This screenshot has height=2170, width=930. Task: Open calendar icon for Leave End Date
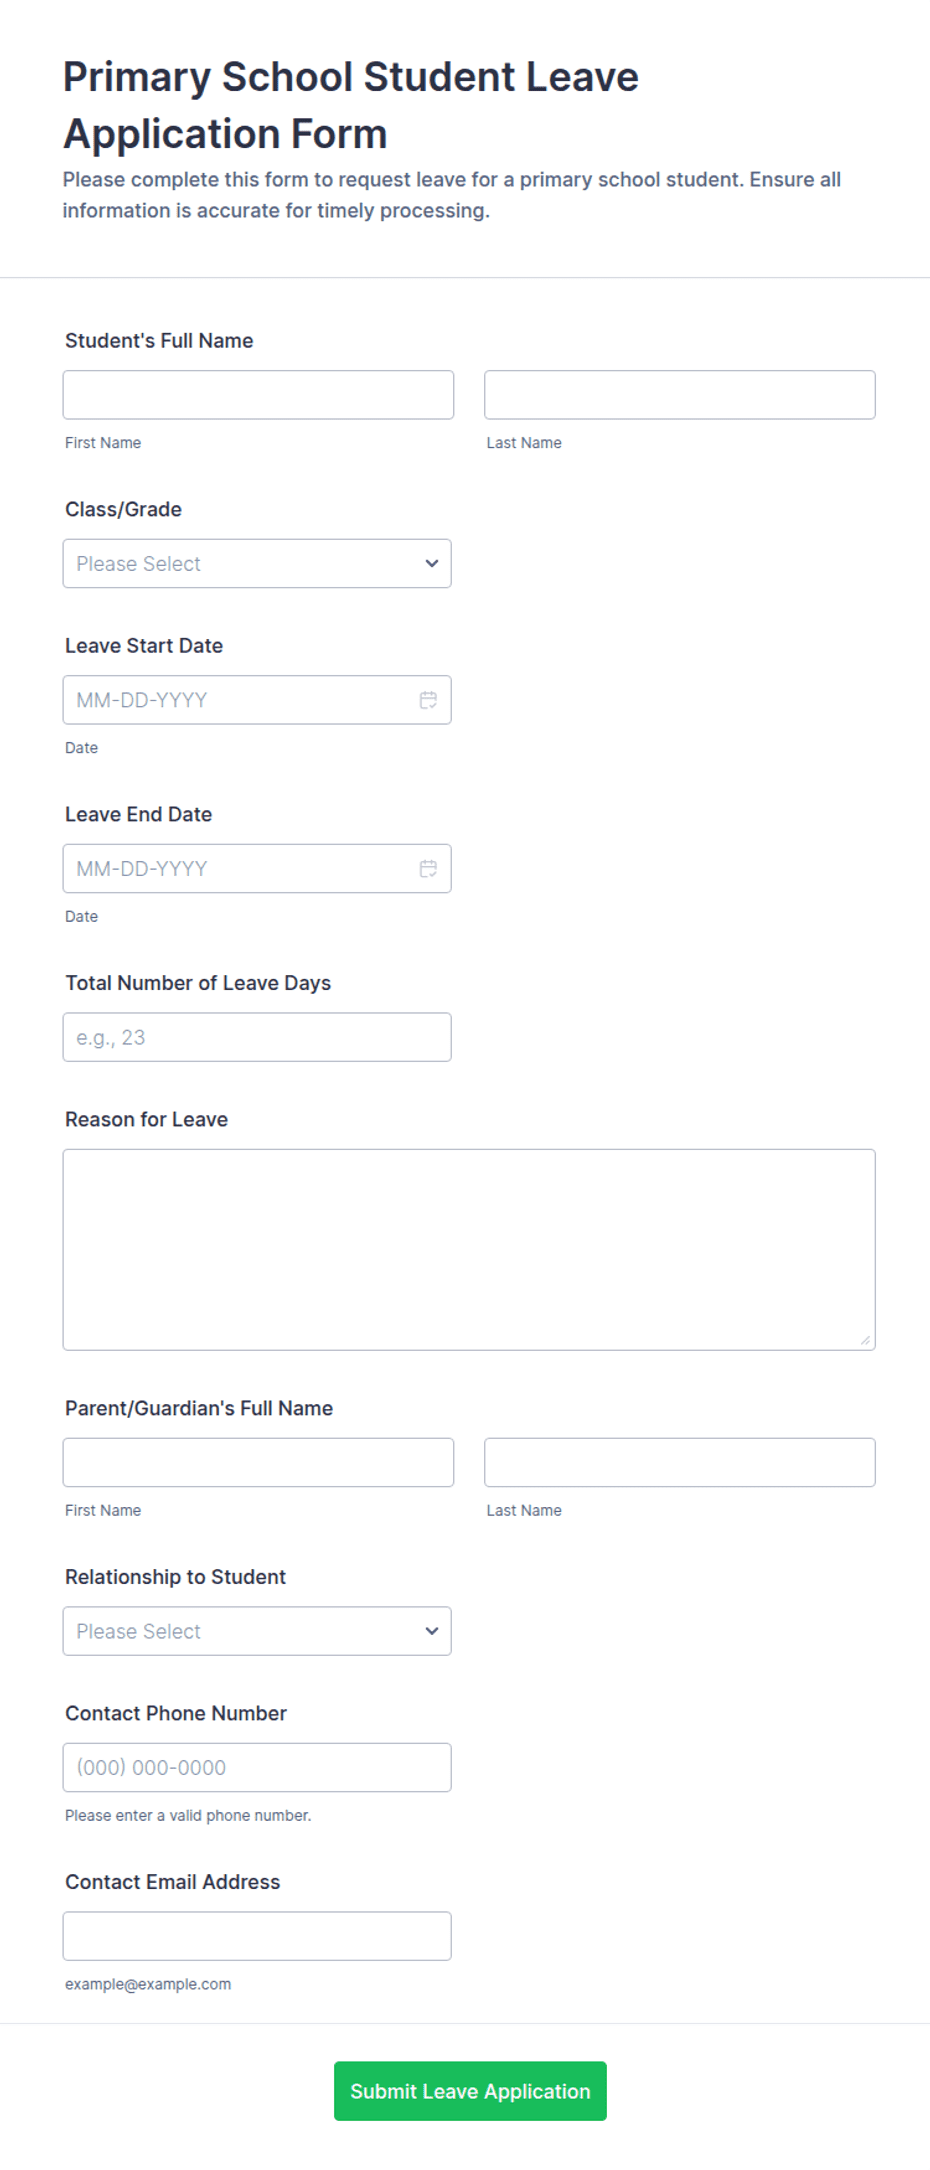[x=428, y=868]
